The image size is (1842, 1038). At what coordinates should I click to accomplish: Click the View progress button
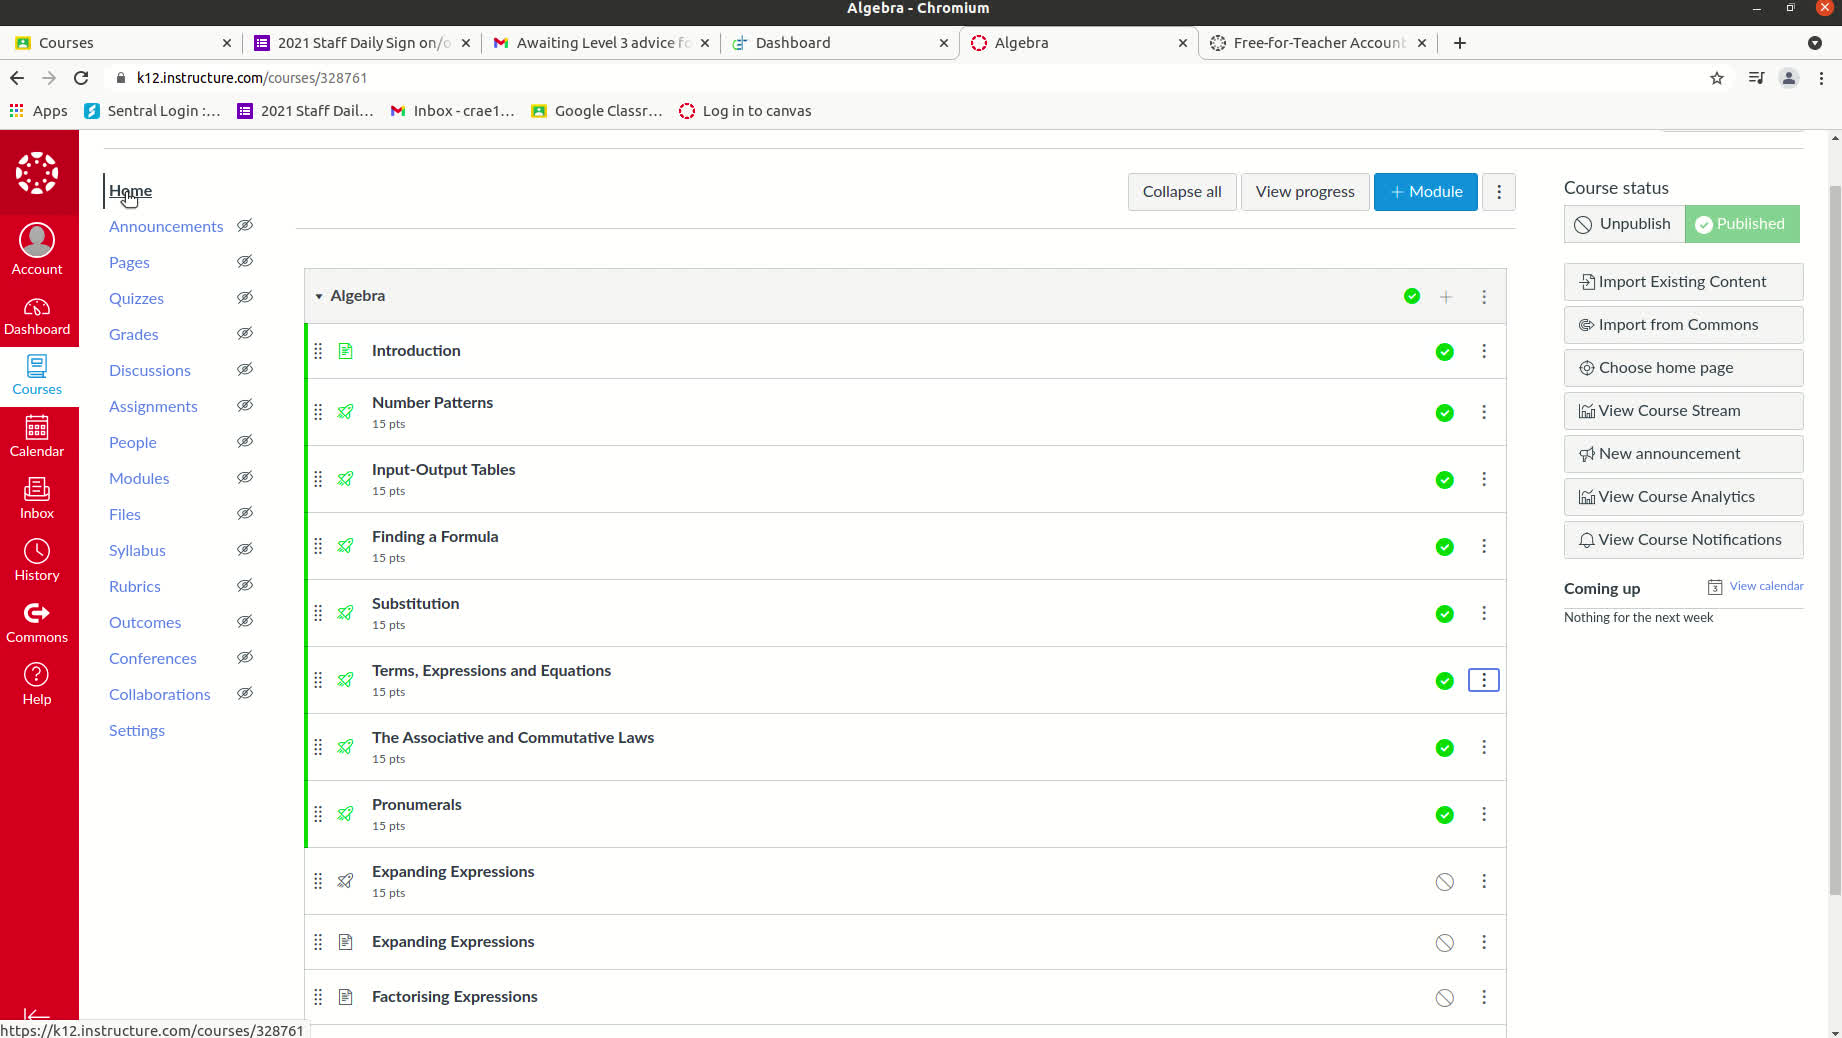click(1305, 192)
